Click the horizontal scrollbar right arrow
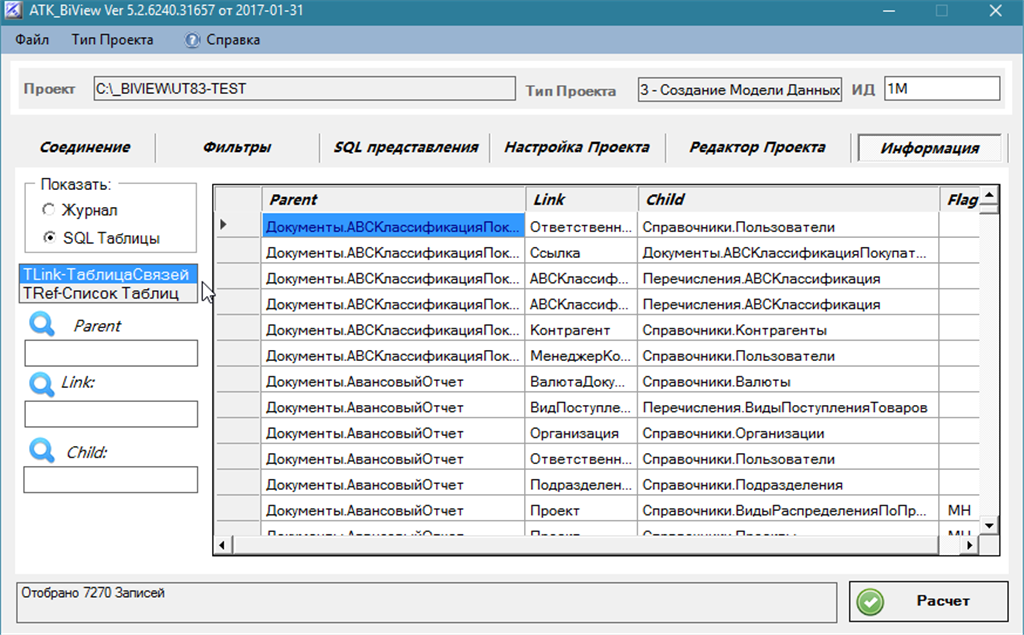This screenshot has height=635, width=1024. [970, 545]
